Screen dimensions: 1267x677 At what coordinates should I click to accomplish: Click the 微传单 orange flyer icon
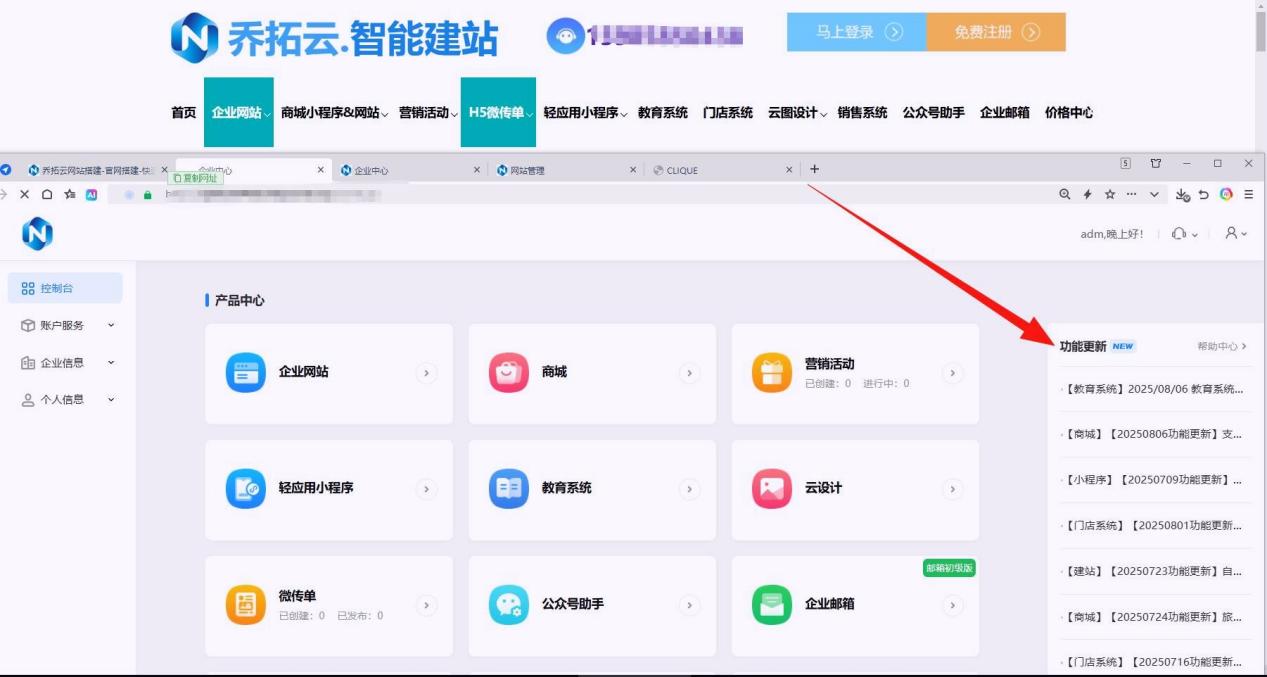click(246, 605)
